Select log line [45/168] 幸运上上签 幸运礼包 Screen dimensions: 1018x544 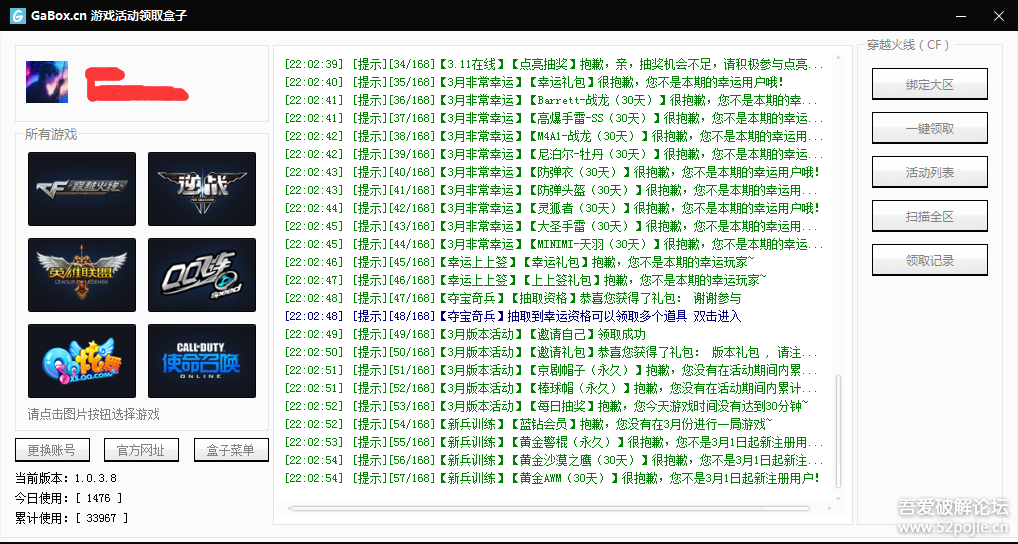(x=520, y=262)
